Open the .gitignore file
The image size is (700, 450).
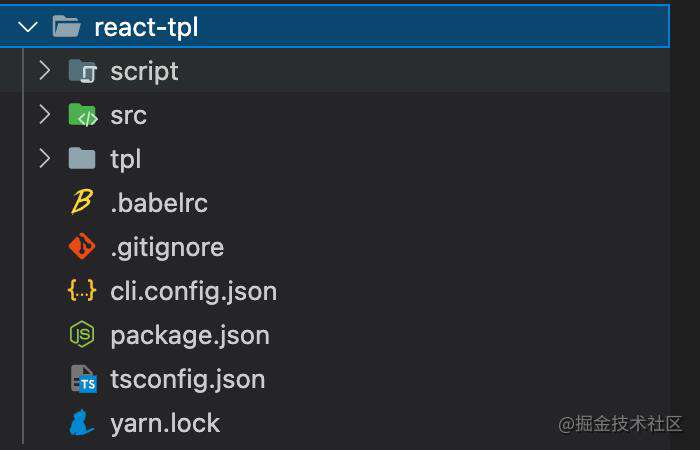coord(167,247)
